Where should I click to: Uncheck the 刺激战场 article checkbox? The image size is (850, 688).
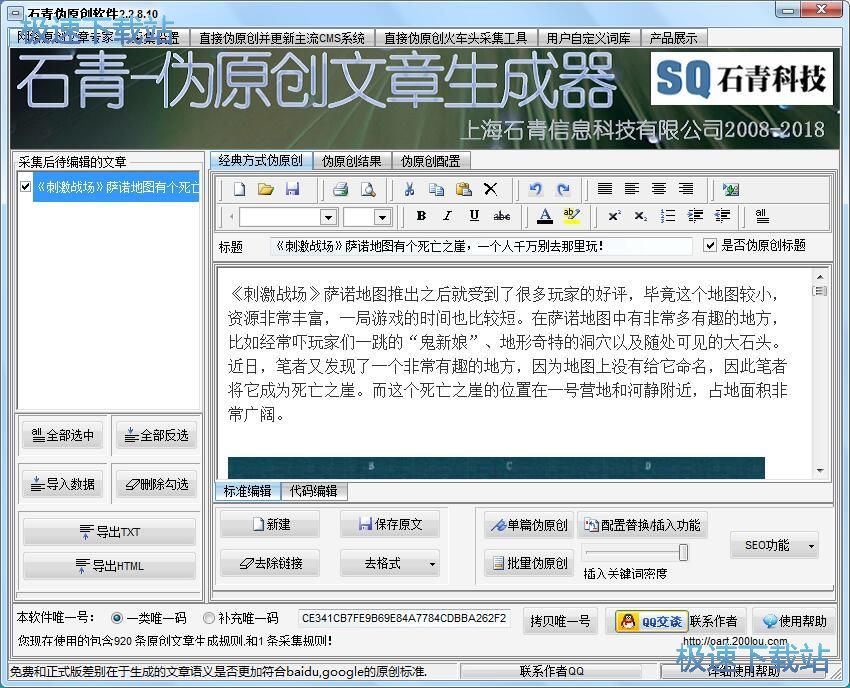click(x=25, y=187)
